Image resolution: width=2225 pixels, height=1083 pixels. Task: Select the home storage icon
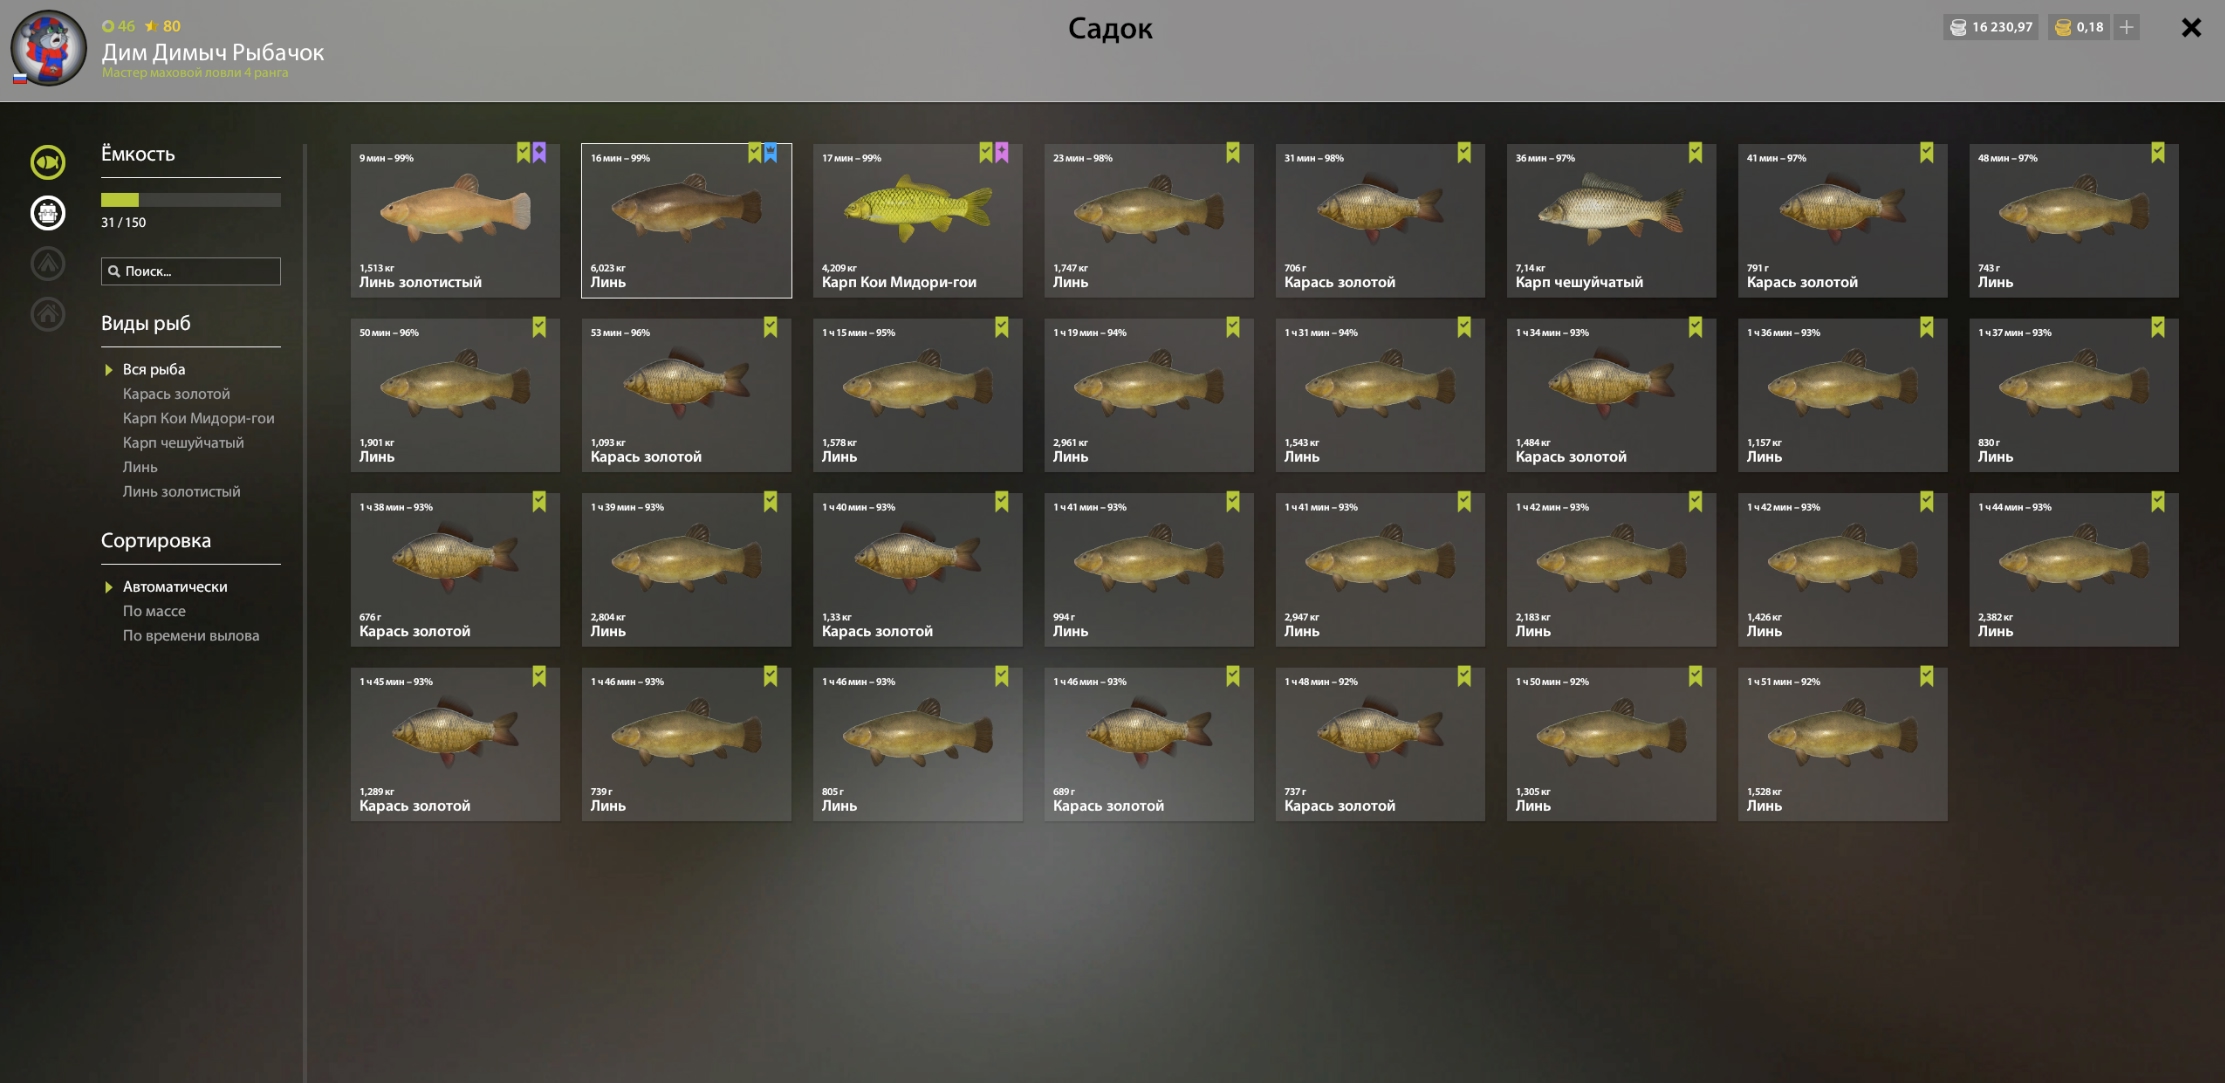[x=48, y=314]
